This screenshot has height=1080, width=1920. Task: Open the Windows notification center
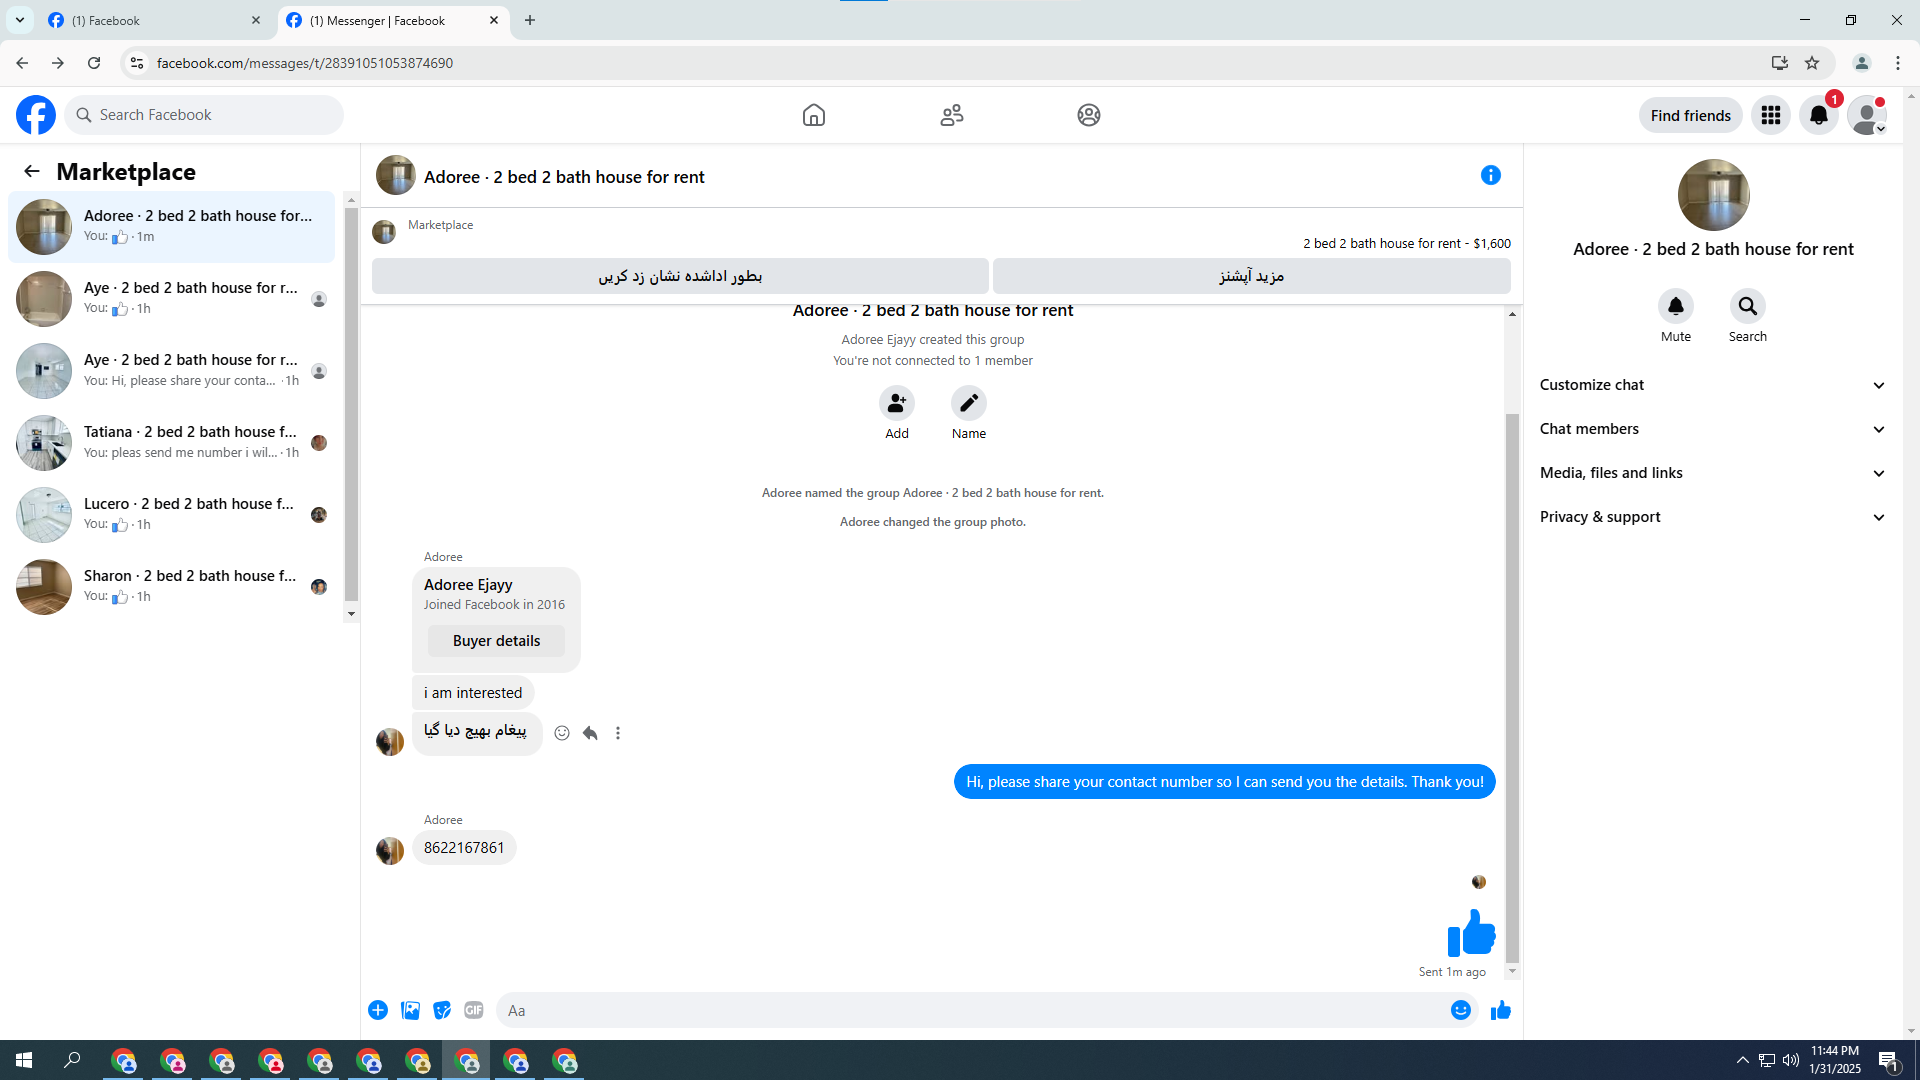pyautogui.click(x=1889, y=1060)
